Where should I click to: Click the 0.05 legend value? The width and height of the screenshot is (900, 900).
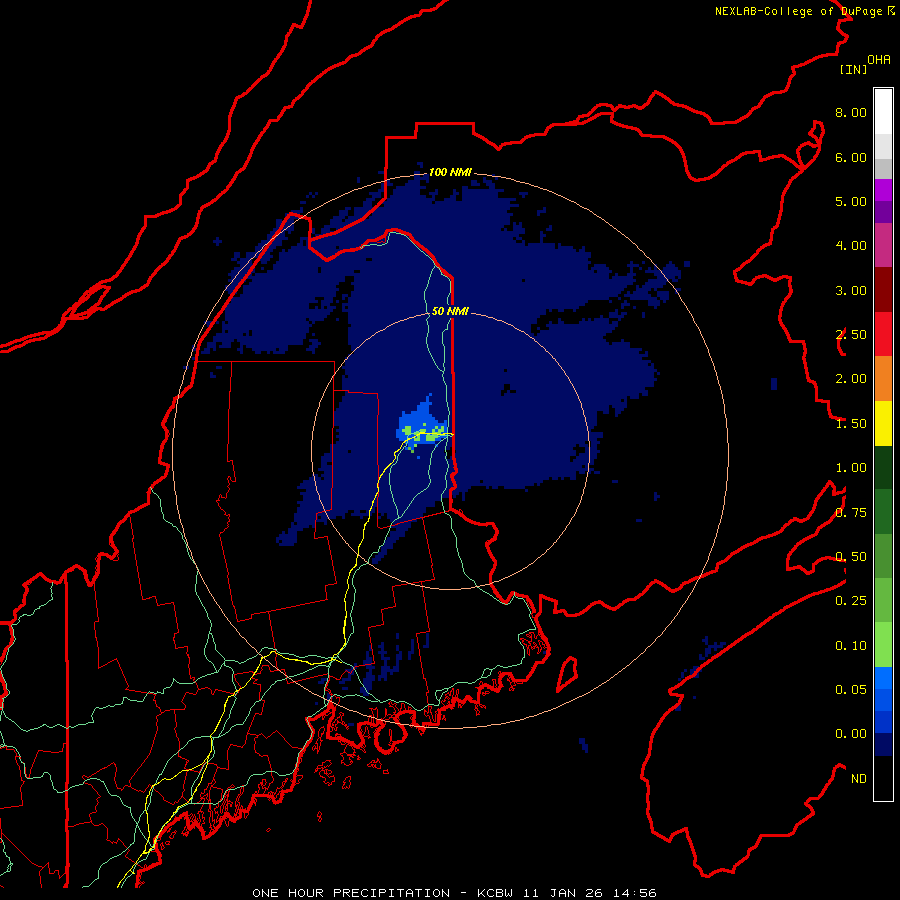pyautogui.click(x=851, y=690)
